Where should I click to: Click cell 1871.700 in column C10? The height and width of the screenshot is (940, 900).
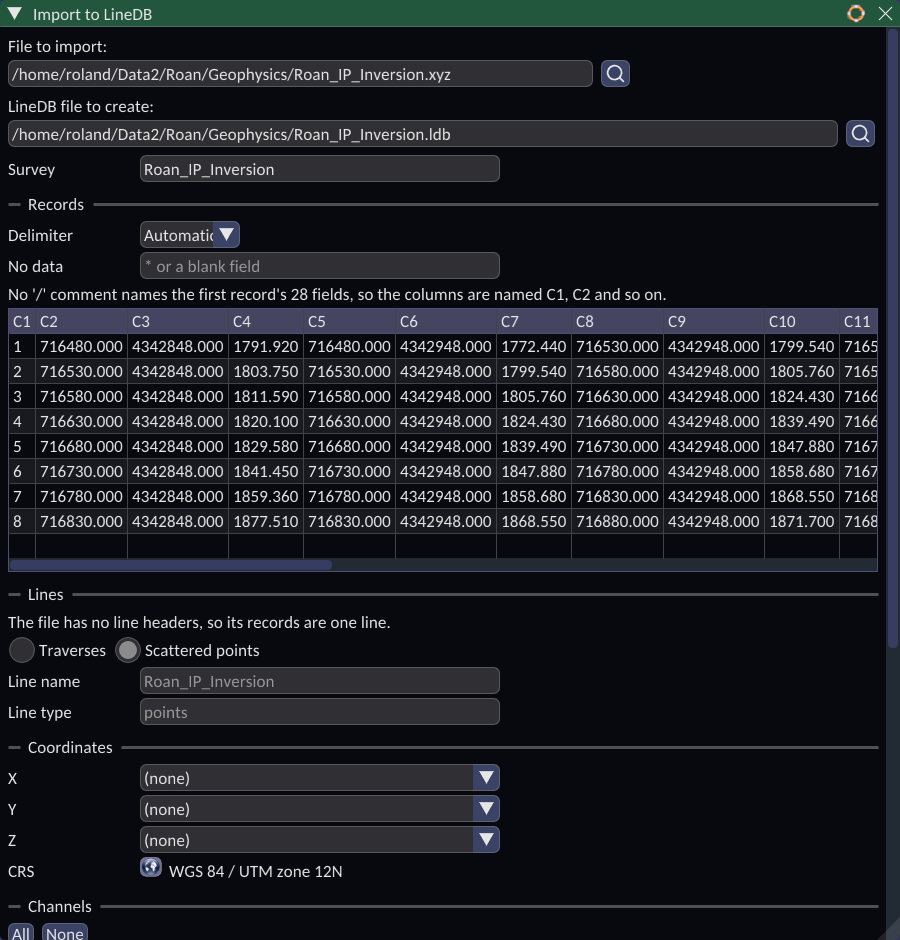(x=802, y=522)
